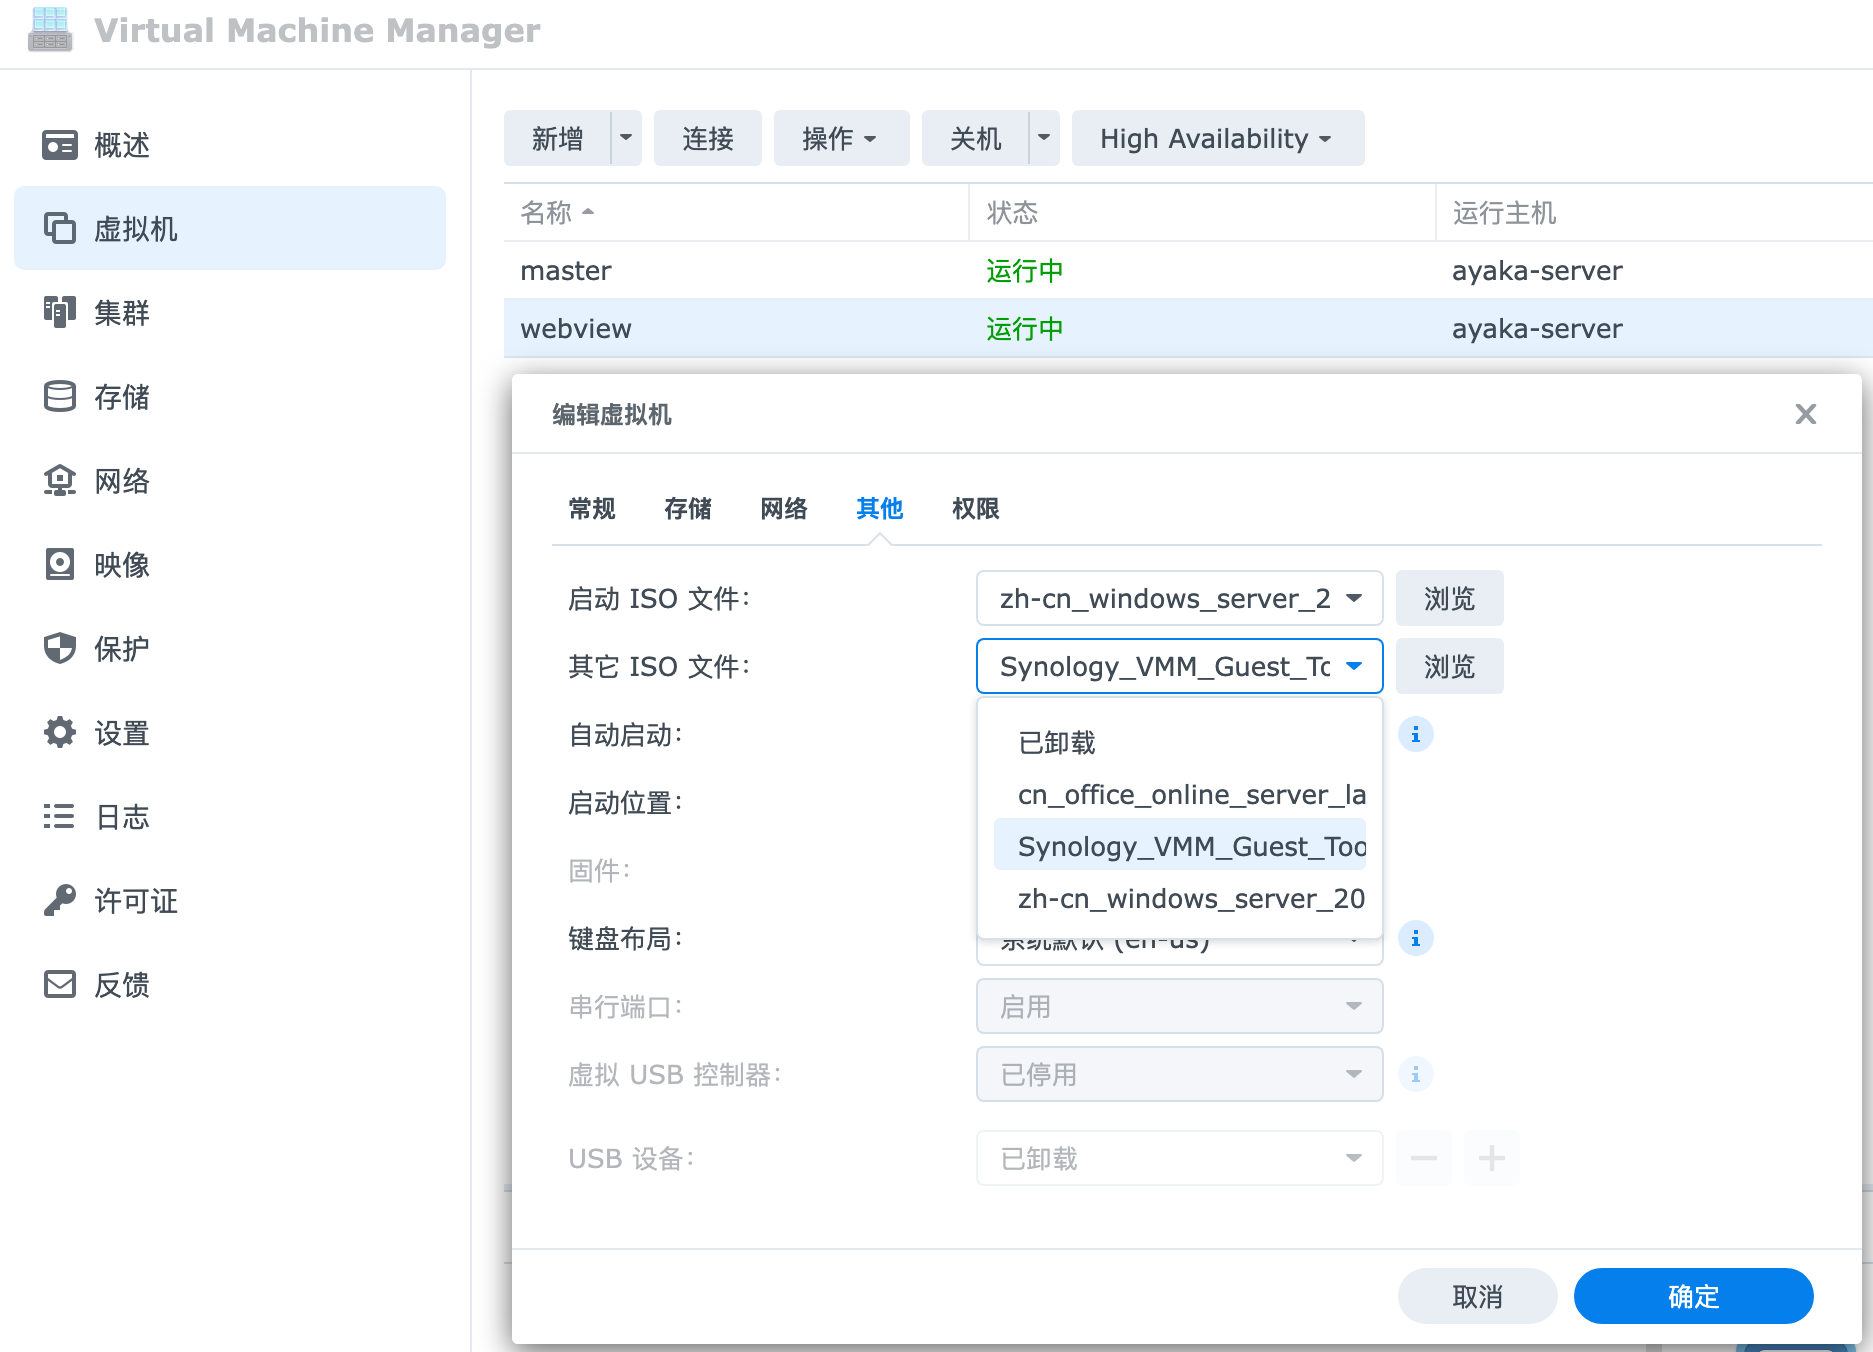Viewport: 1873px width, 1352px height.
Task: Click the 确定 confirm button
Action: point(1693,1297)
